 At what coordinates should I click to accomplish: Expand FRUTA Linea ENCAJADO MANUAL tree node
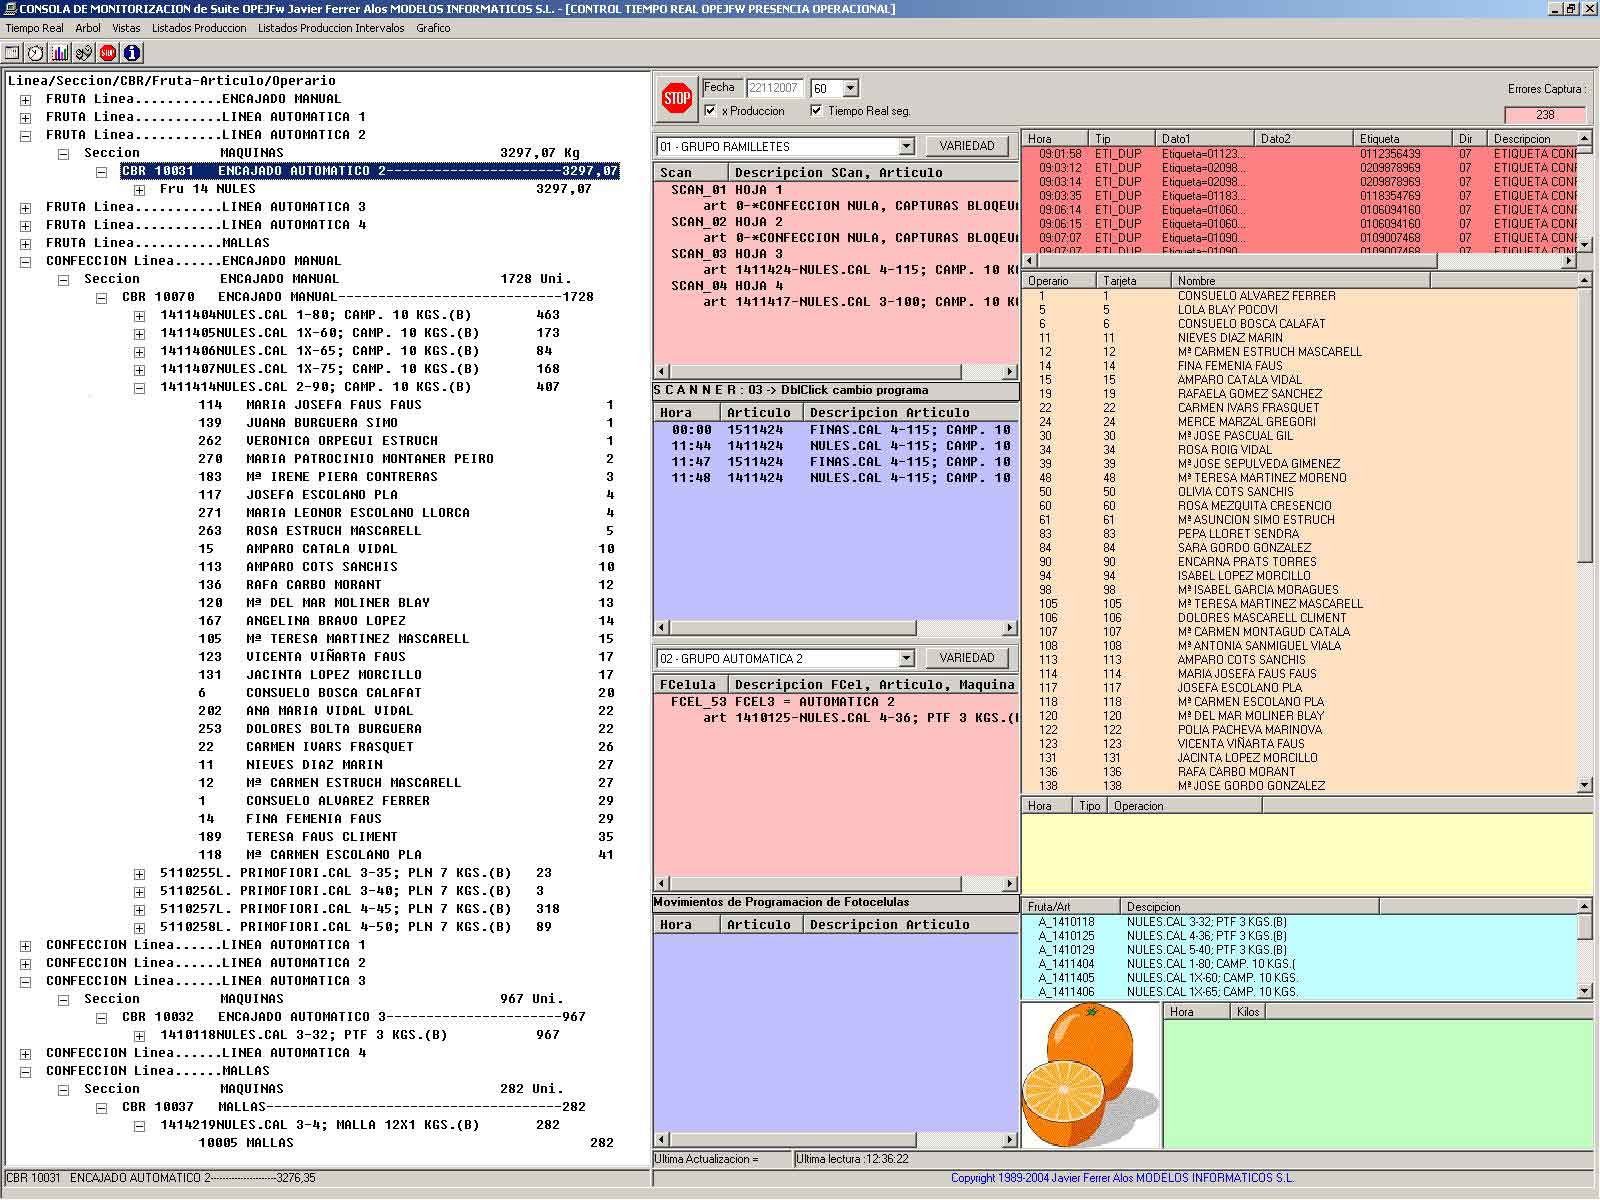click(x=26, y=99)
